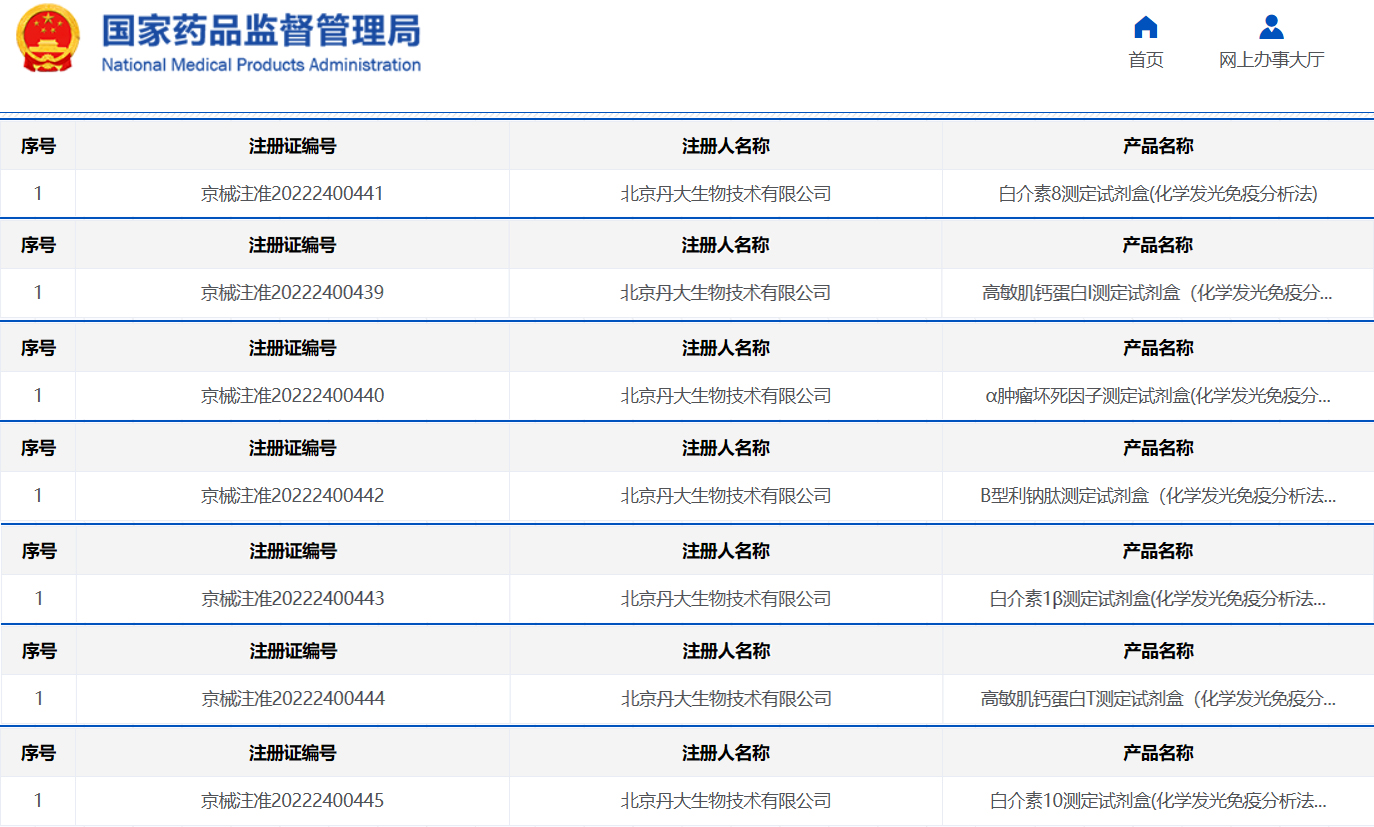Click 北京丹大生物技术有限公司 in the 20222400443 row
Image resolution: width=1374 pixels, height=827 pixels.
(x=726, y=599)
